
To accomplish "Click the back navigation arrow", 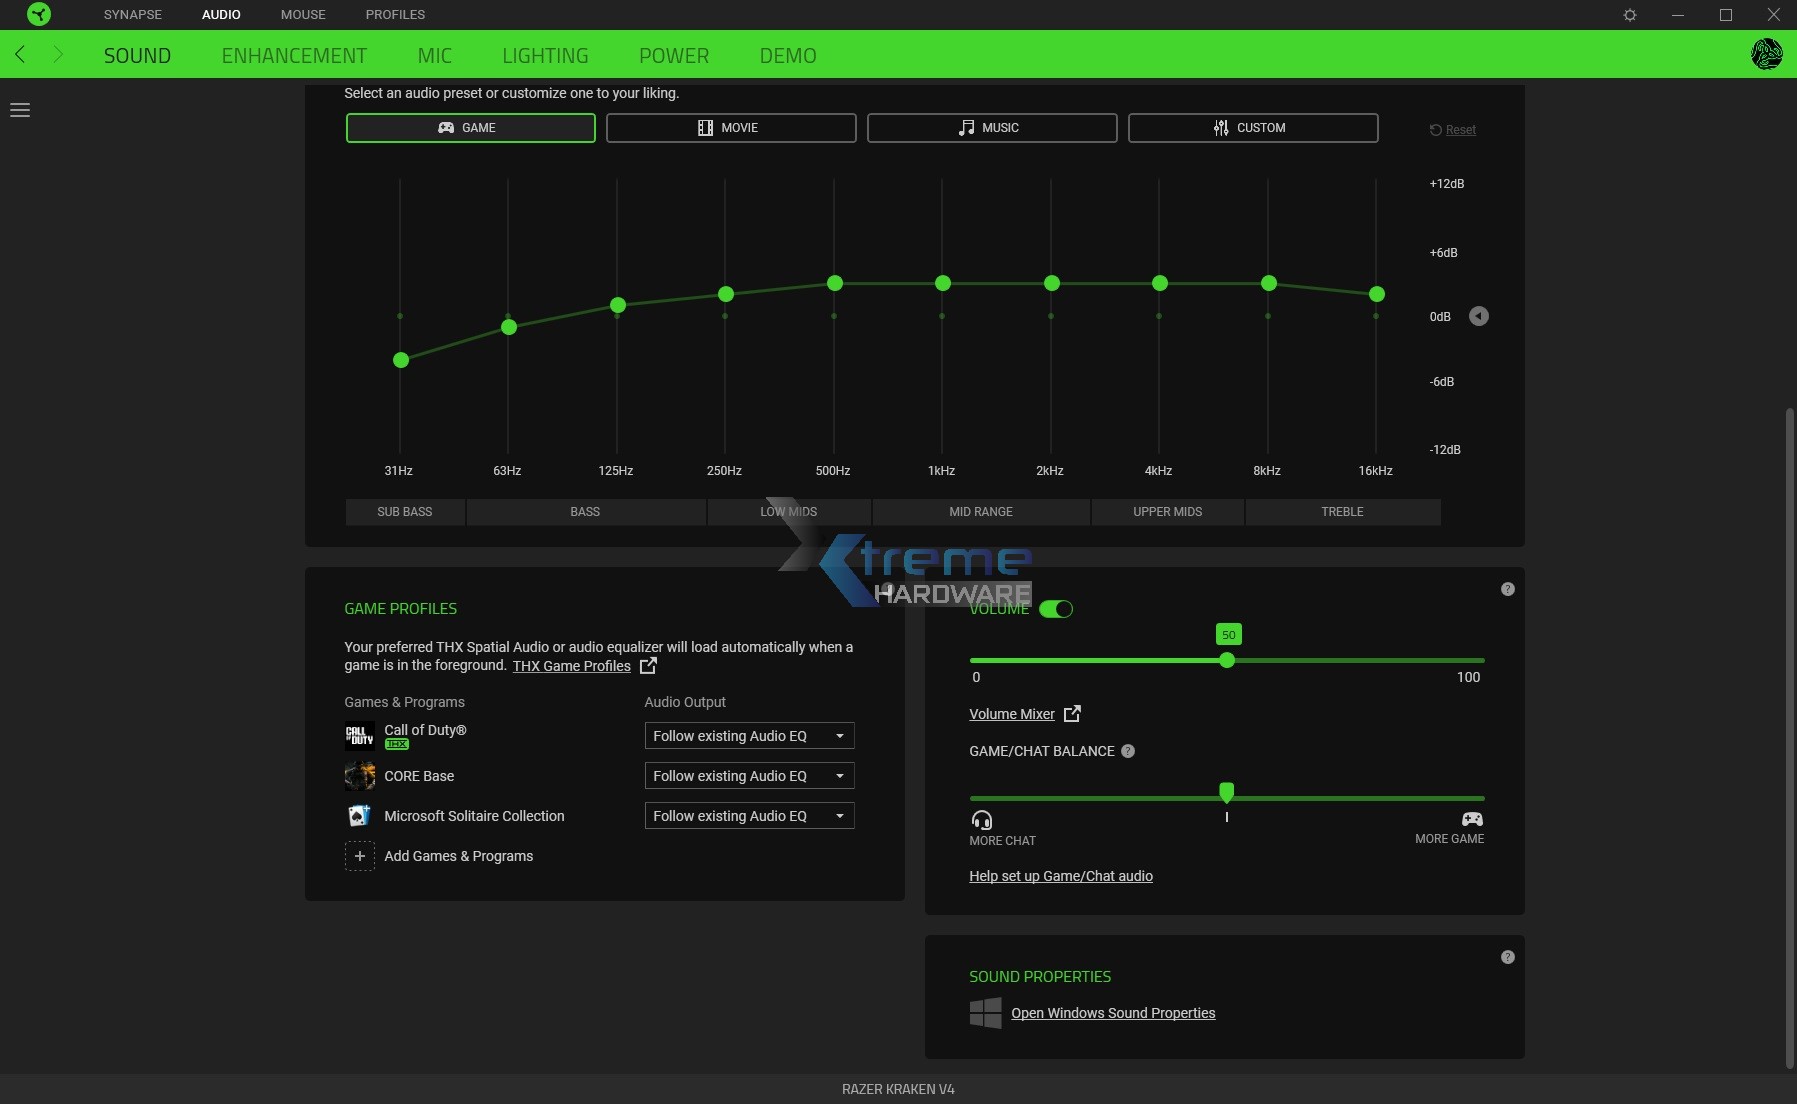I will pos(20,55).
